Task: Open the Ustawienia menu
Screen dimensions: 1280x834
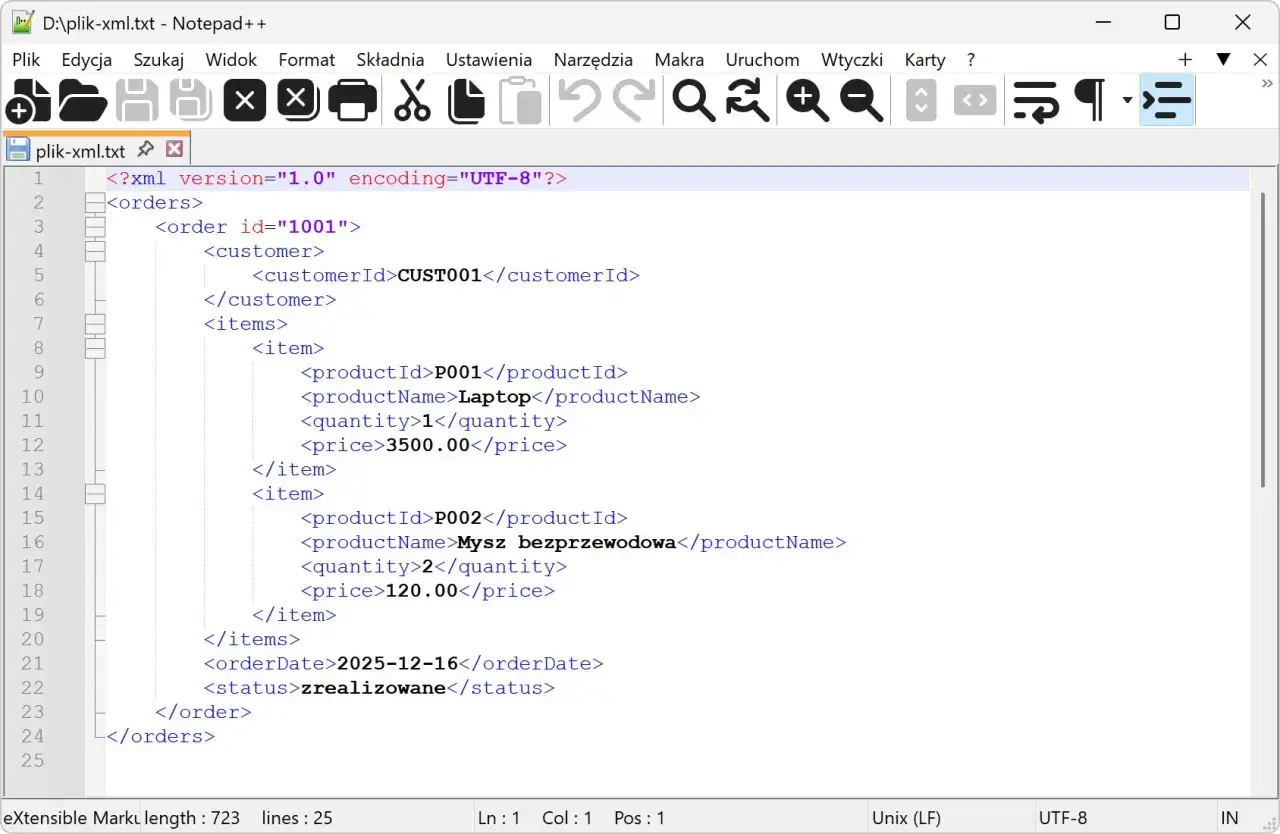Action: tap(489, 59)
